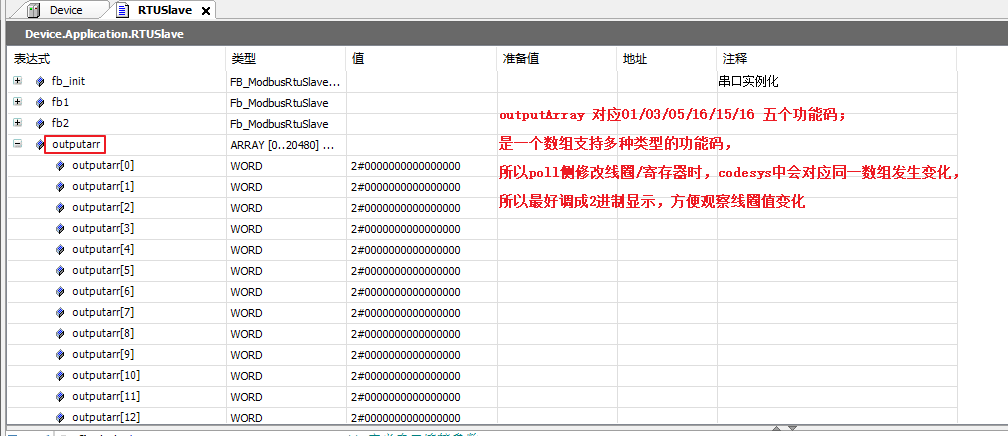Click the outputarr[1] variable icon
Image resolution: width=1008 pixels, height=436 pixels.
60,187
